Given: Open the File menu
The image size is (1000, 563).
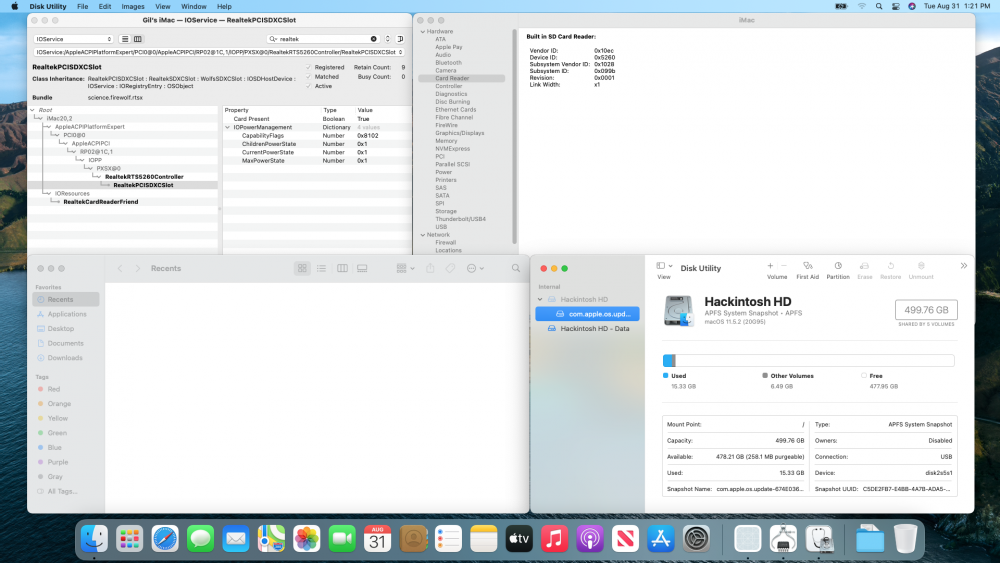Looking at the screenshot, I should tap(83, 6).
